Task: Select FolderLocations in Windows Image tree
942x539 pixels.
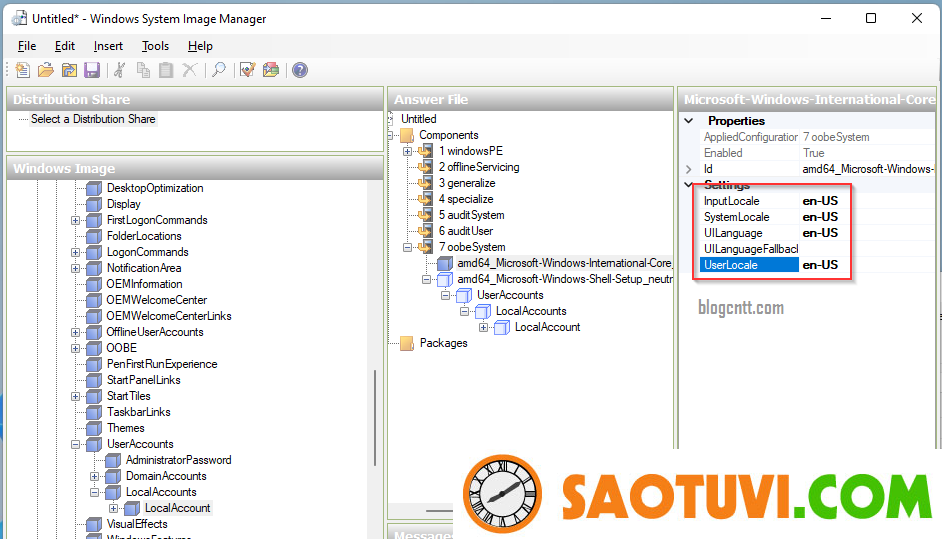Action: click(x=144, y=236)
